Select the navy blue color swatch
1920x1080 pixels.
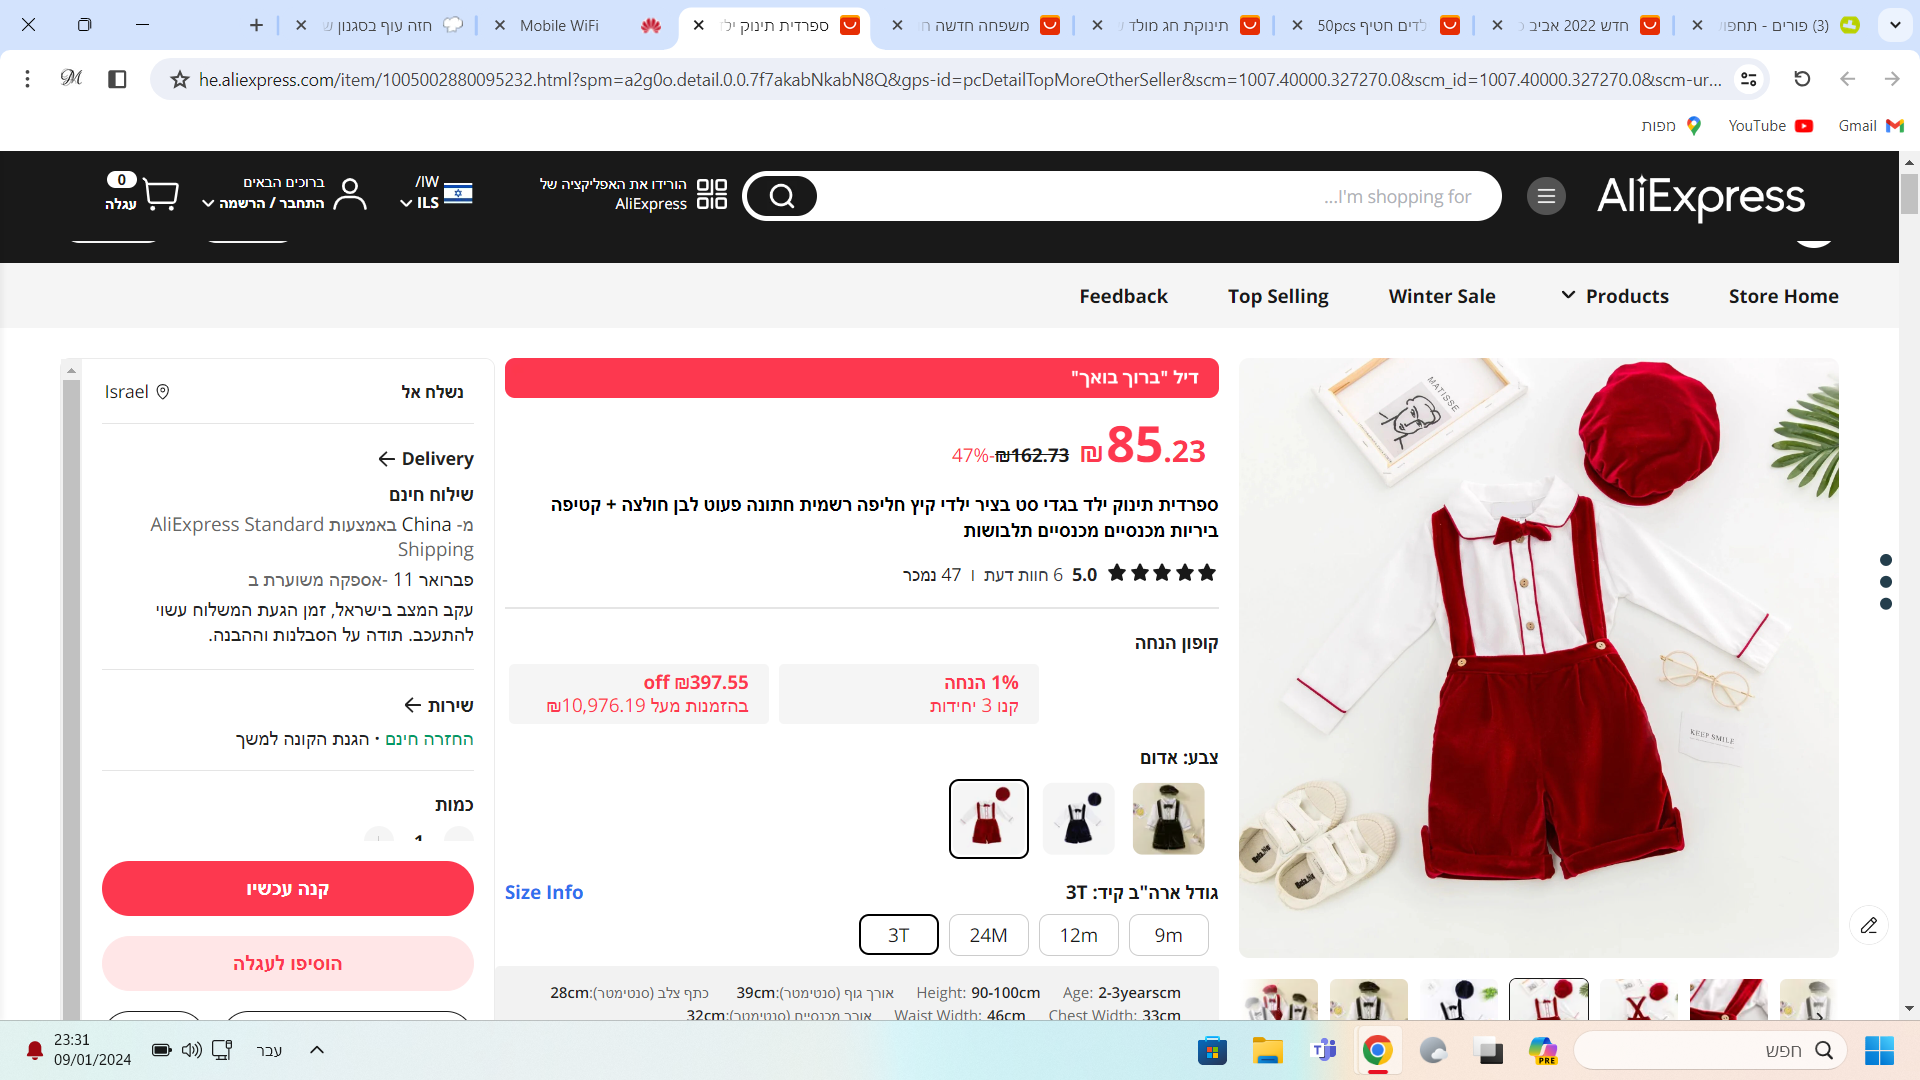pos(1078,819)
